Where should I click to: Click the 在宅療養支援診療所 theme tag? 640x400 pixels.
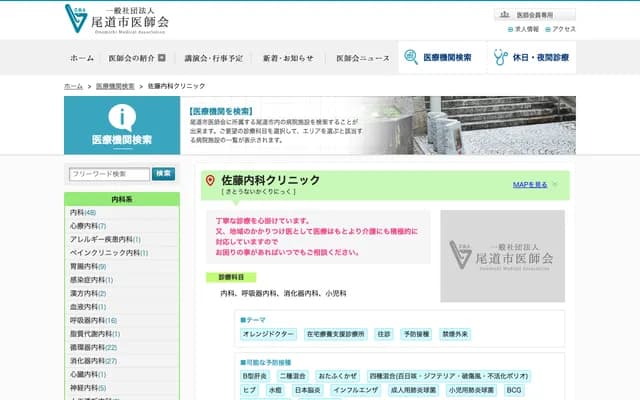[x=336, y=334]
